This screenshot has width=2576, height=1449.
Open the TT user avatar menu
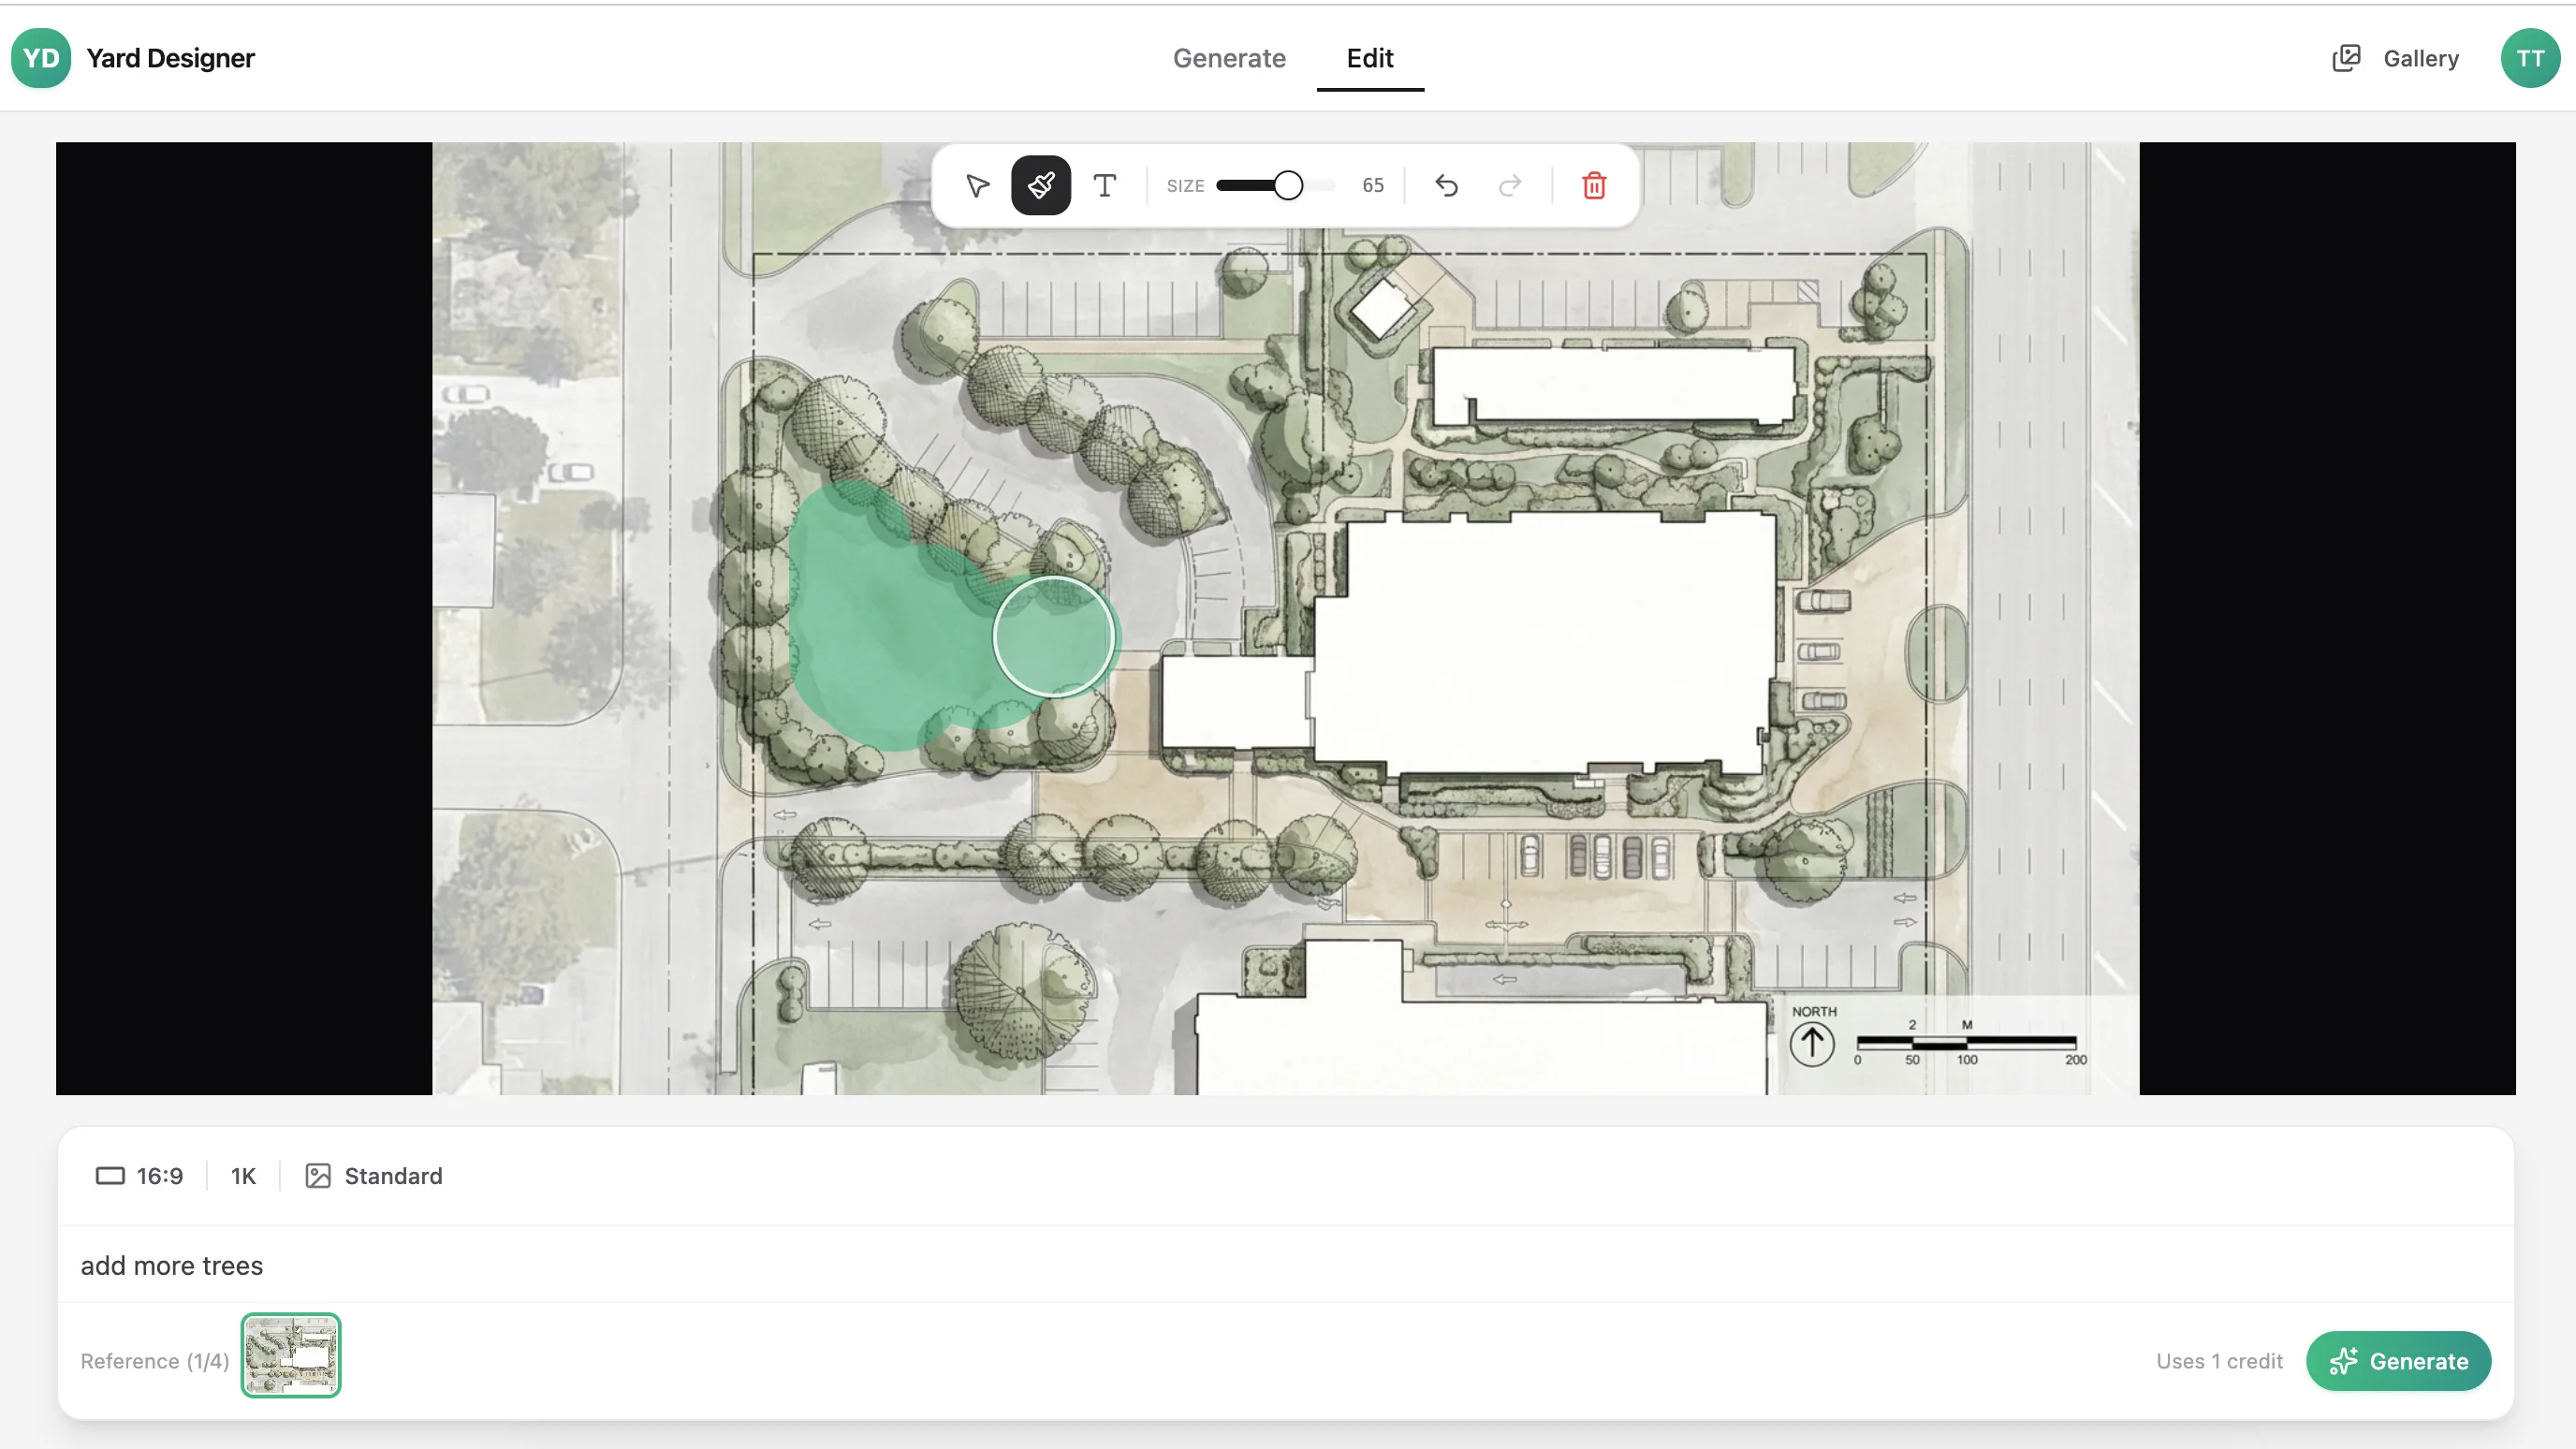tap(2530, 58)
